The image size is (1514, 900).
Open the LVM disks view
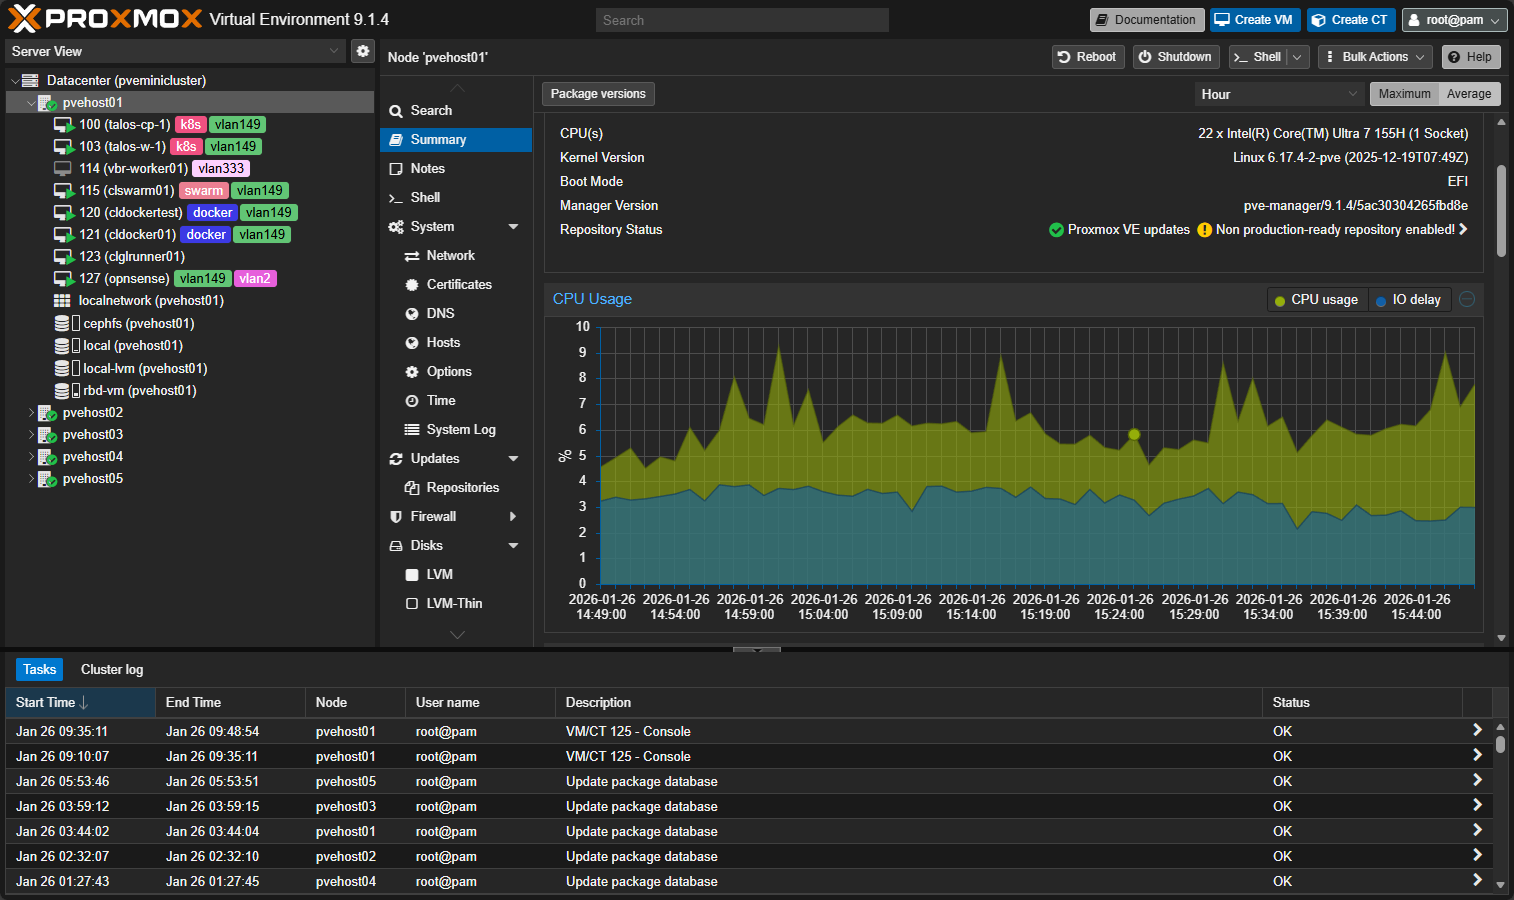tap(438, 574)
